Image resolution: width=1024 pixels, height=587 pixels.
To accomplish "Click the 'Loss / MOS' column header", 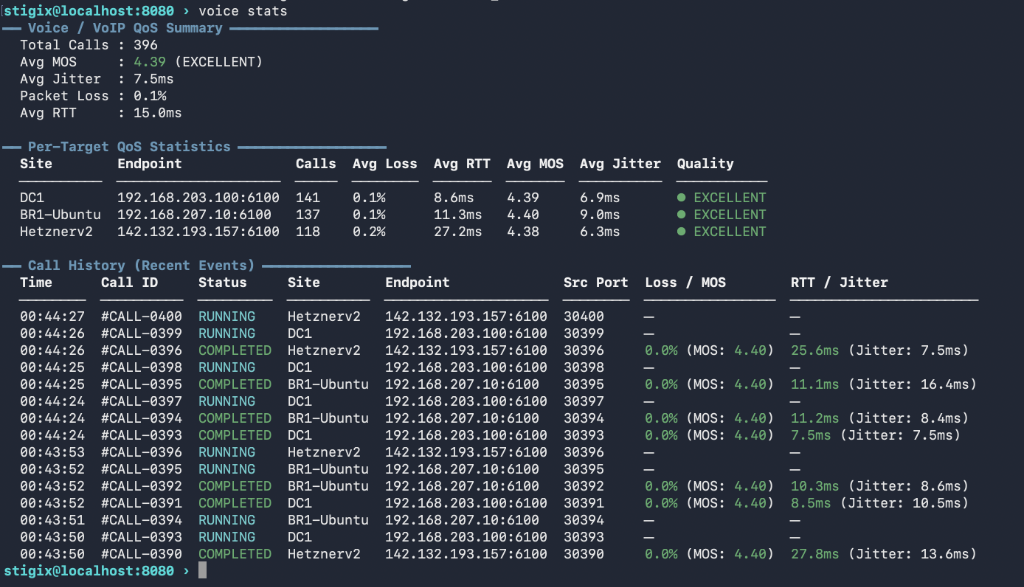I will 685,283.
